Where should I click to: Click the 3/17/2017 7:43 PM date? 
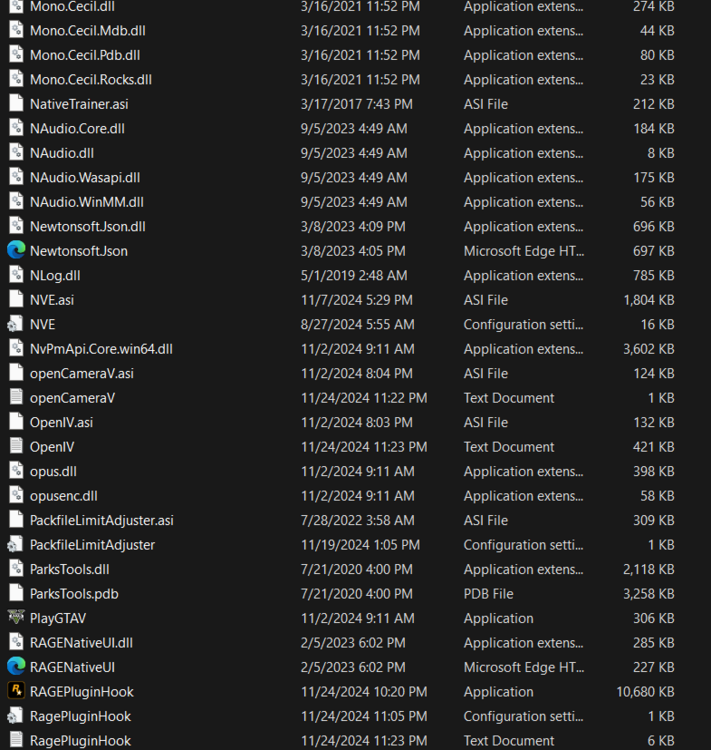tap(356, 104)
